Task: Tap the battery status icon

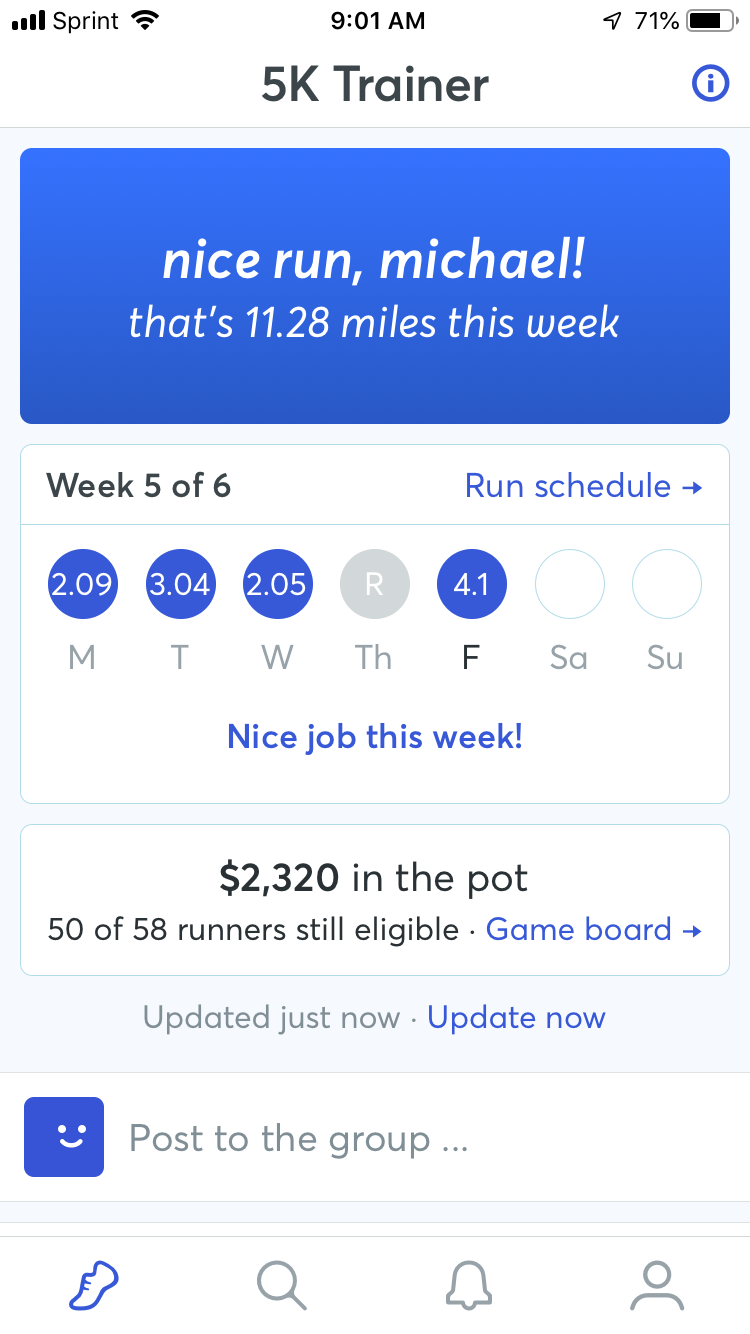Action: click(712, 21)
